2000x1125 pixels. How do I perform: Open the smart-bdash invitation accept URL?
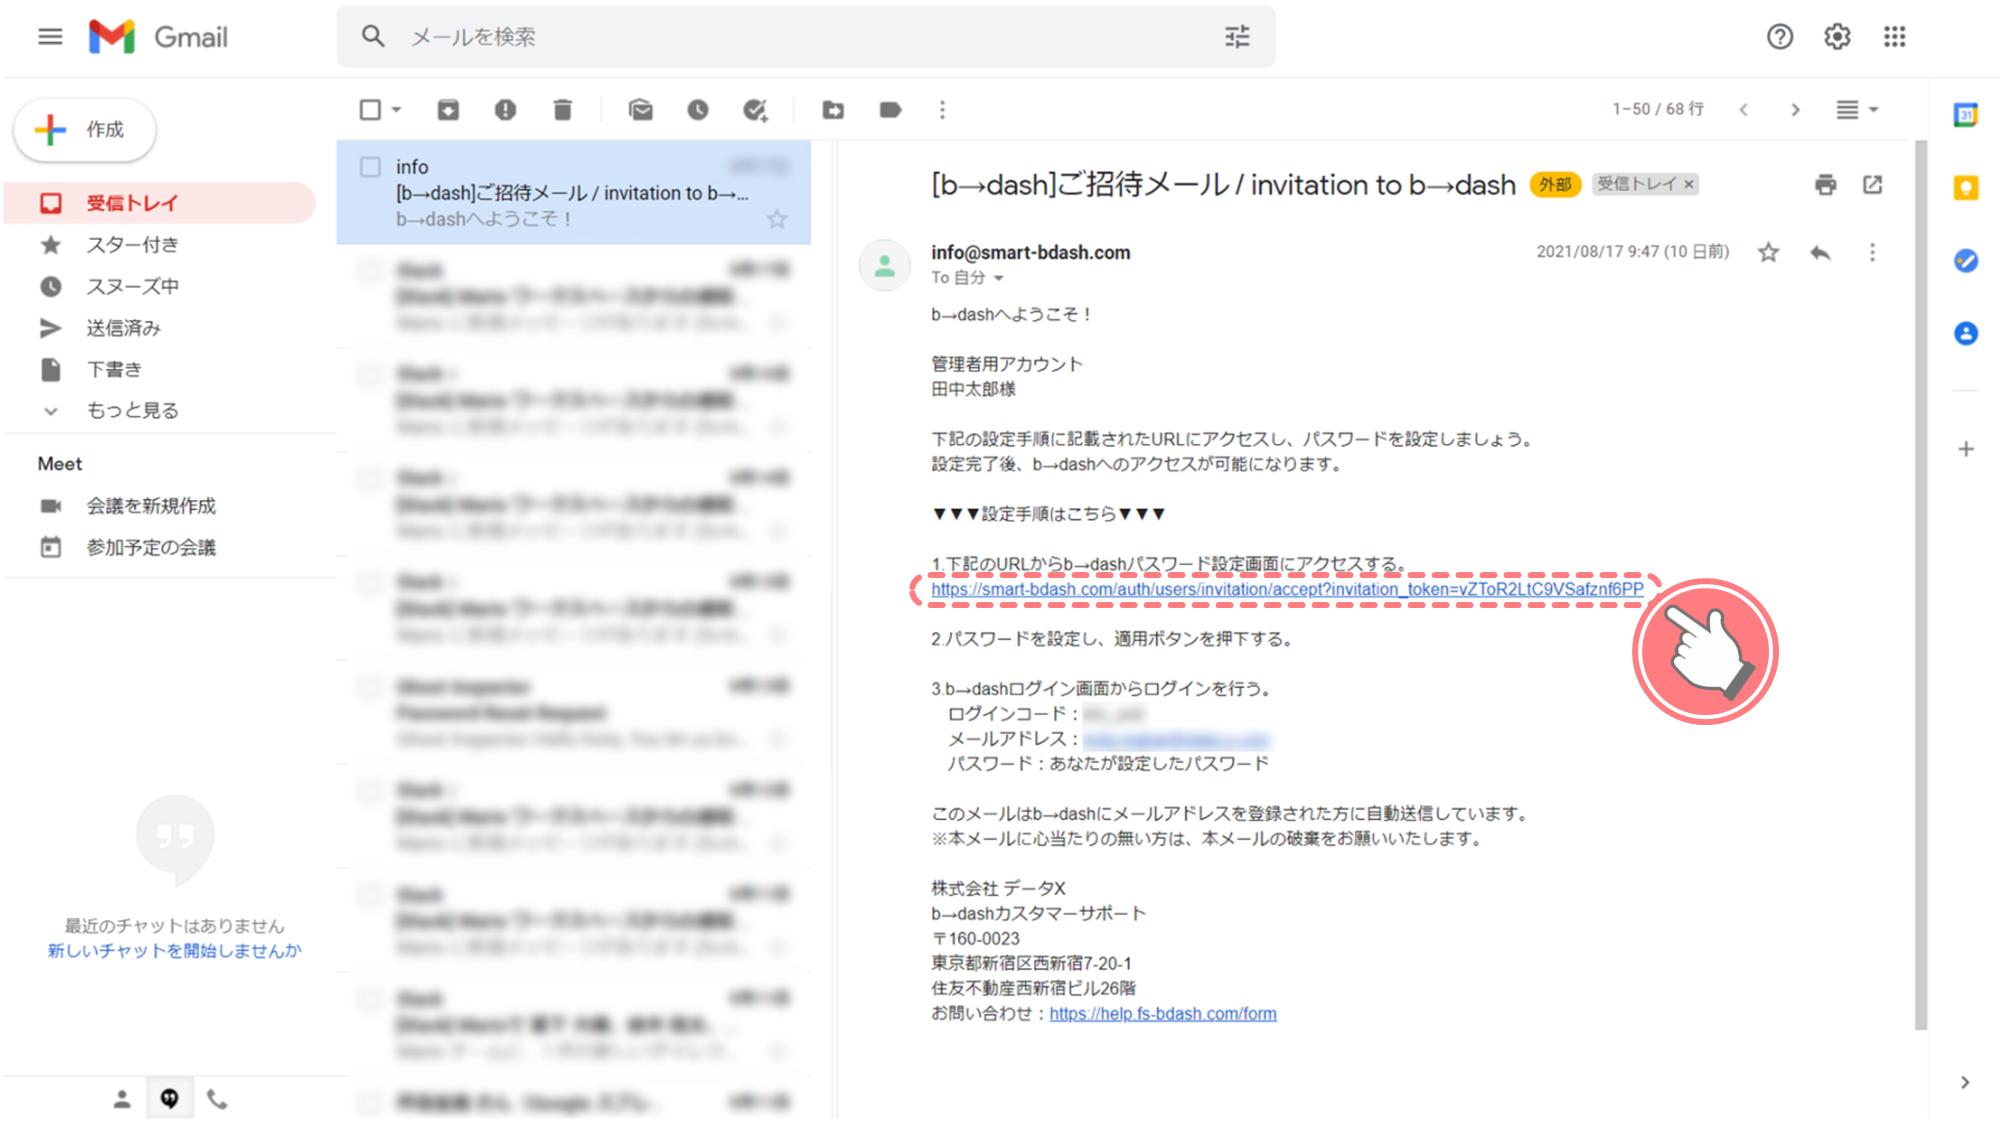click(1287, 590)
